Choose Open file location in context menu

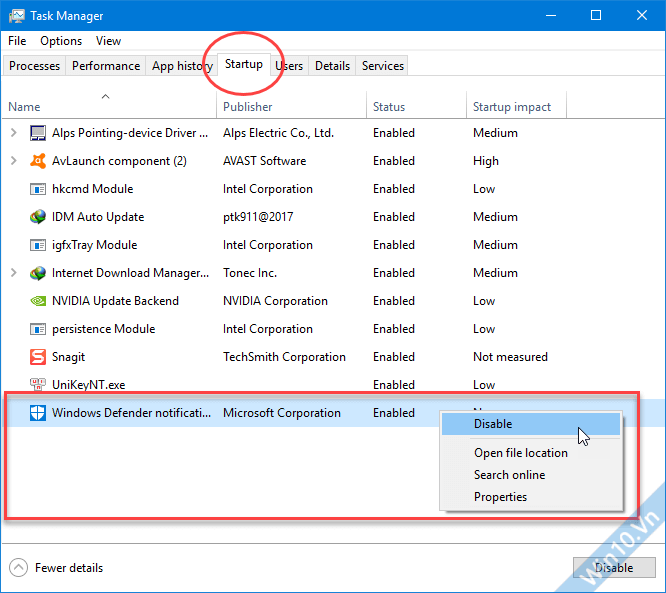[531, 453]
